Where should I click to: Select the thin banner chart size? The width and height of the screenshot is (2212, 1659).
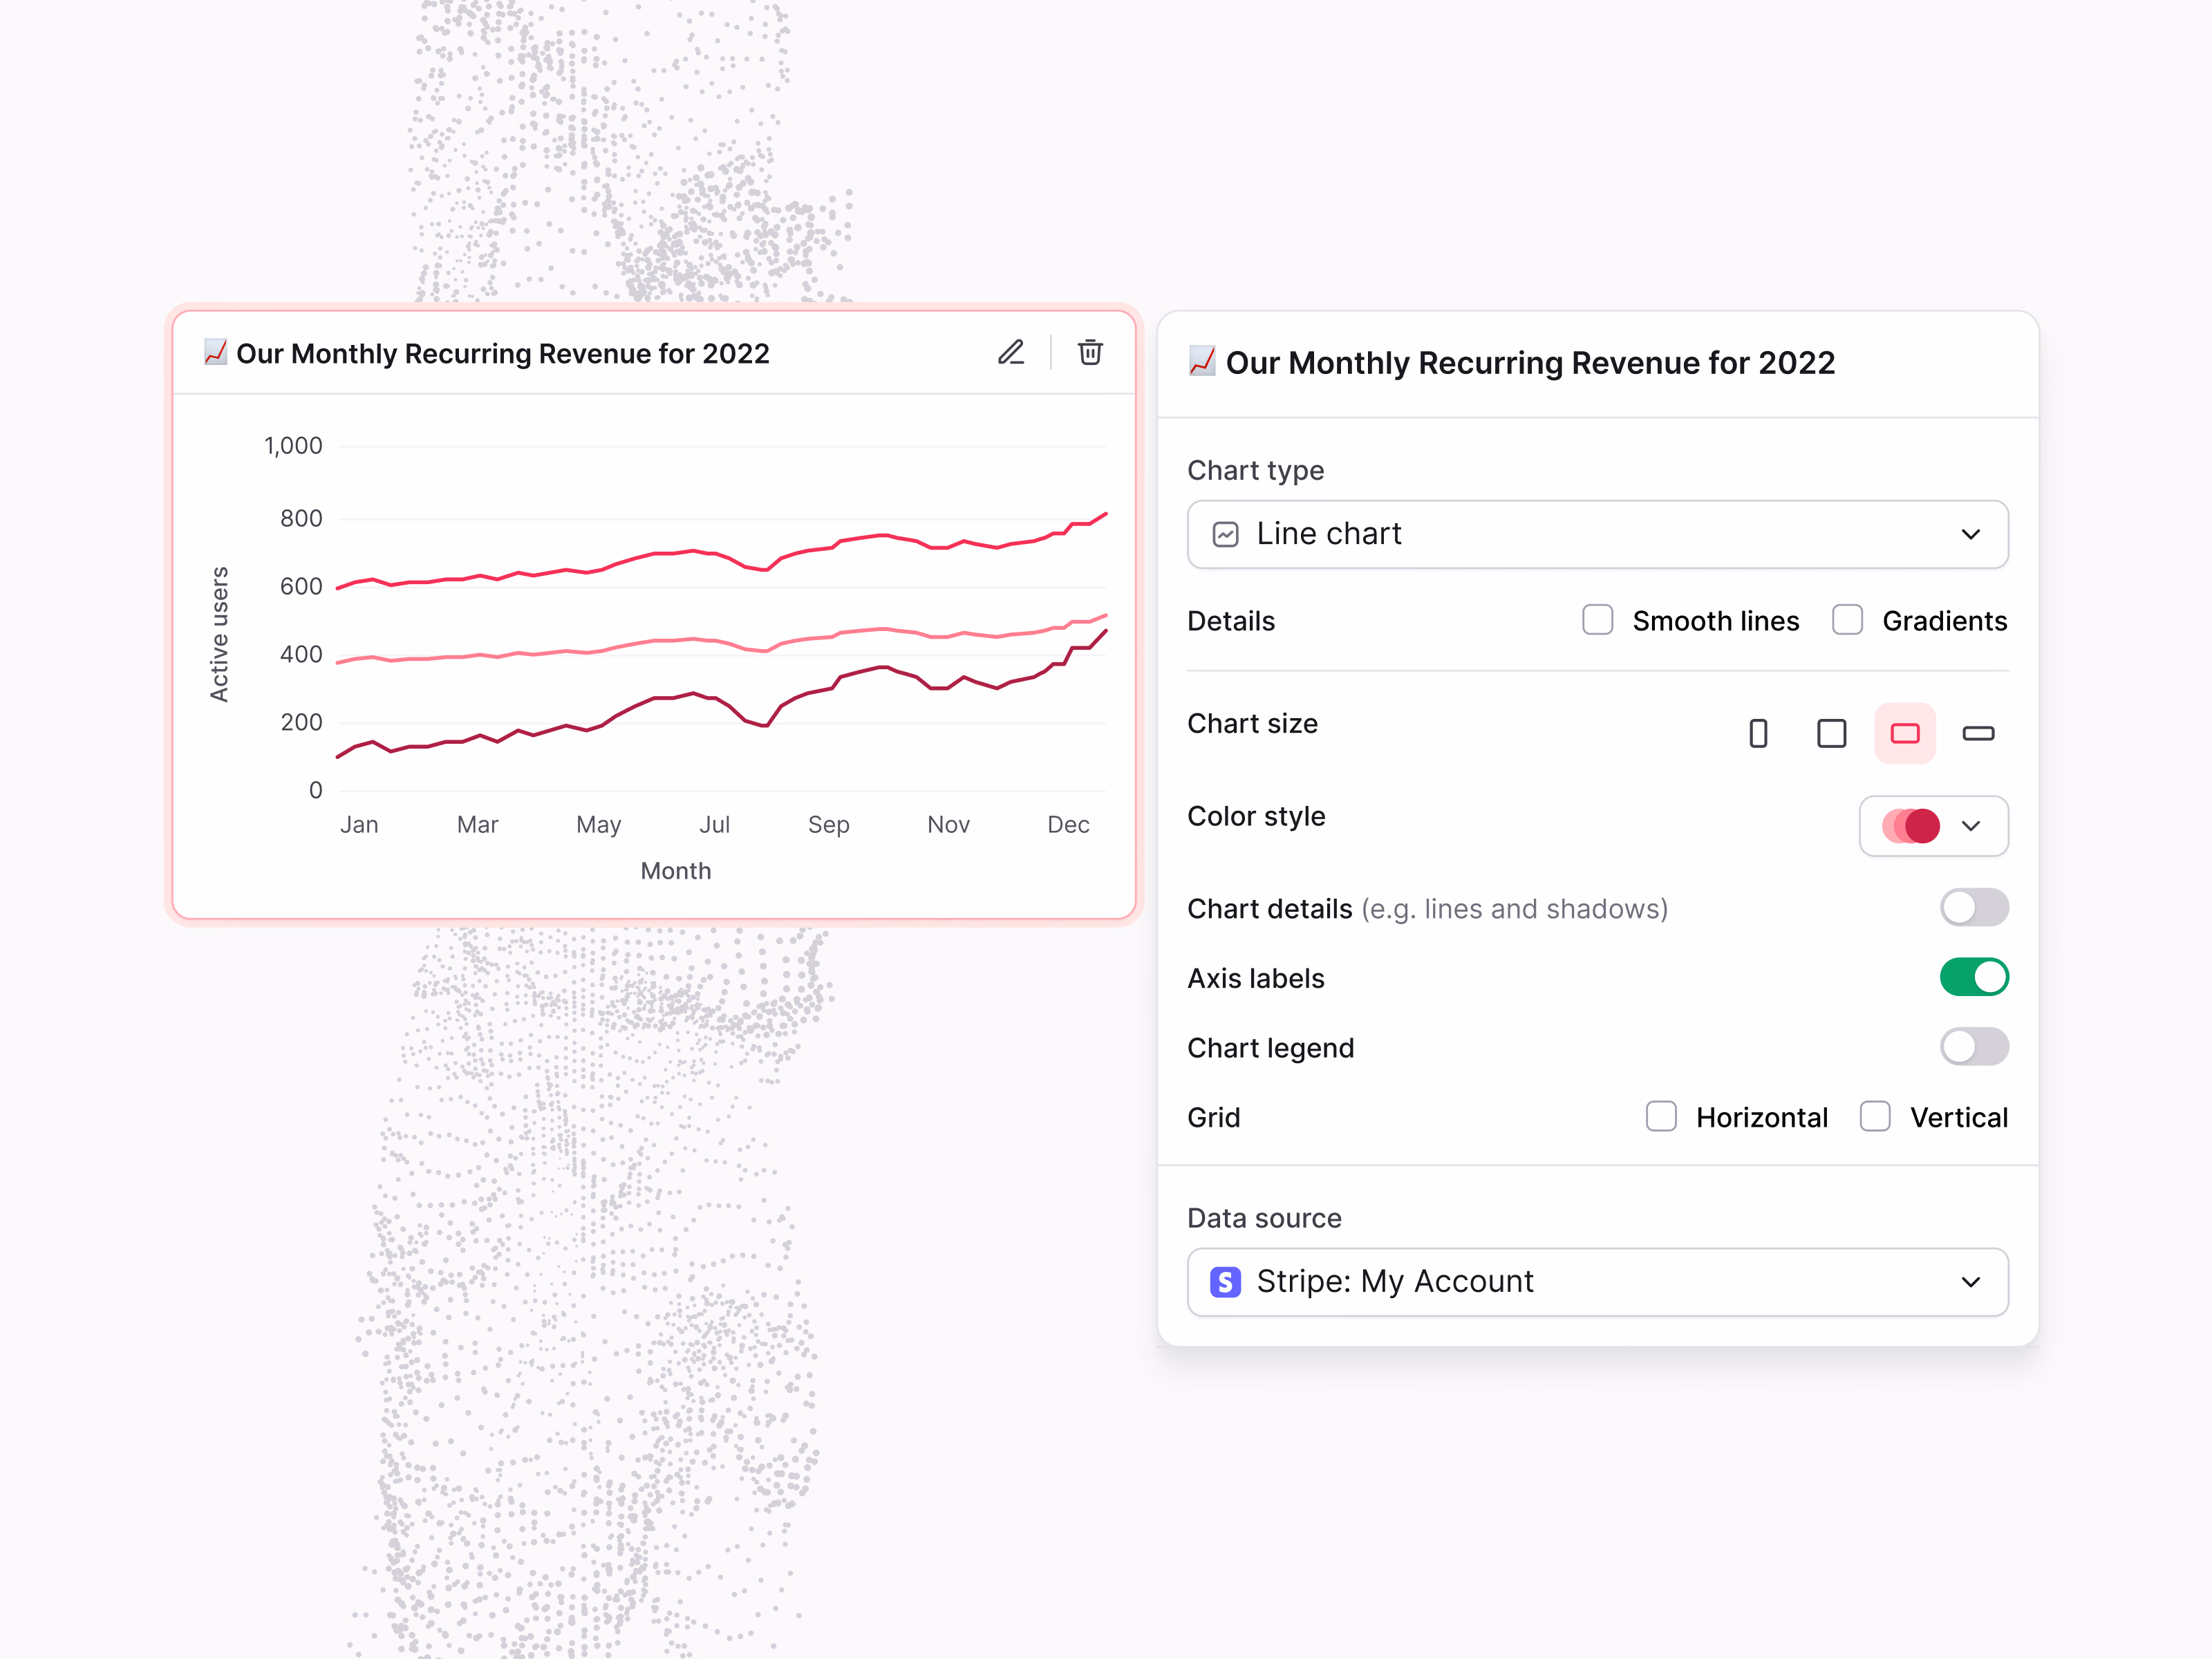click(x=1978, y=733)
